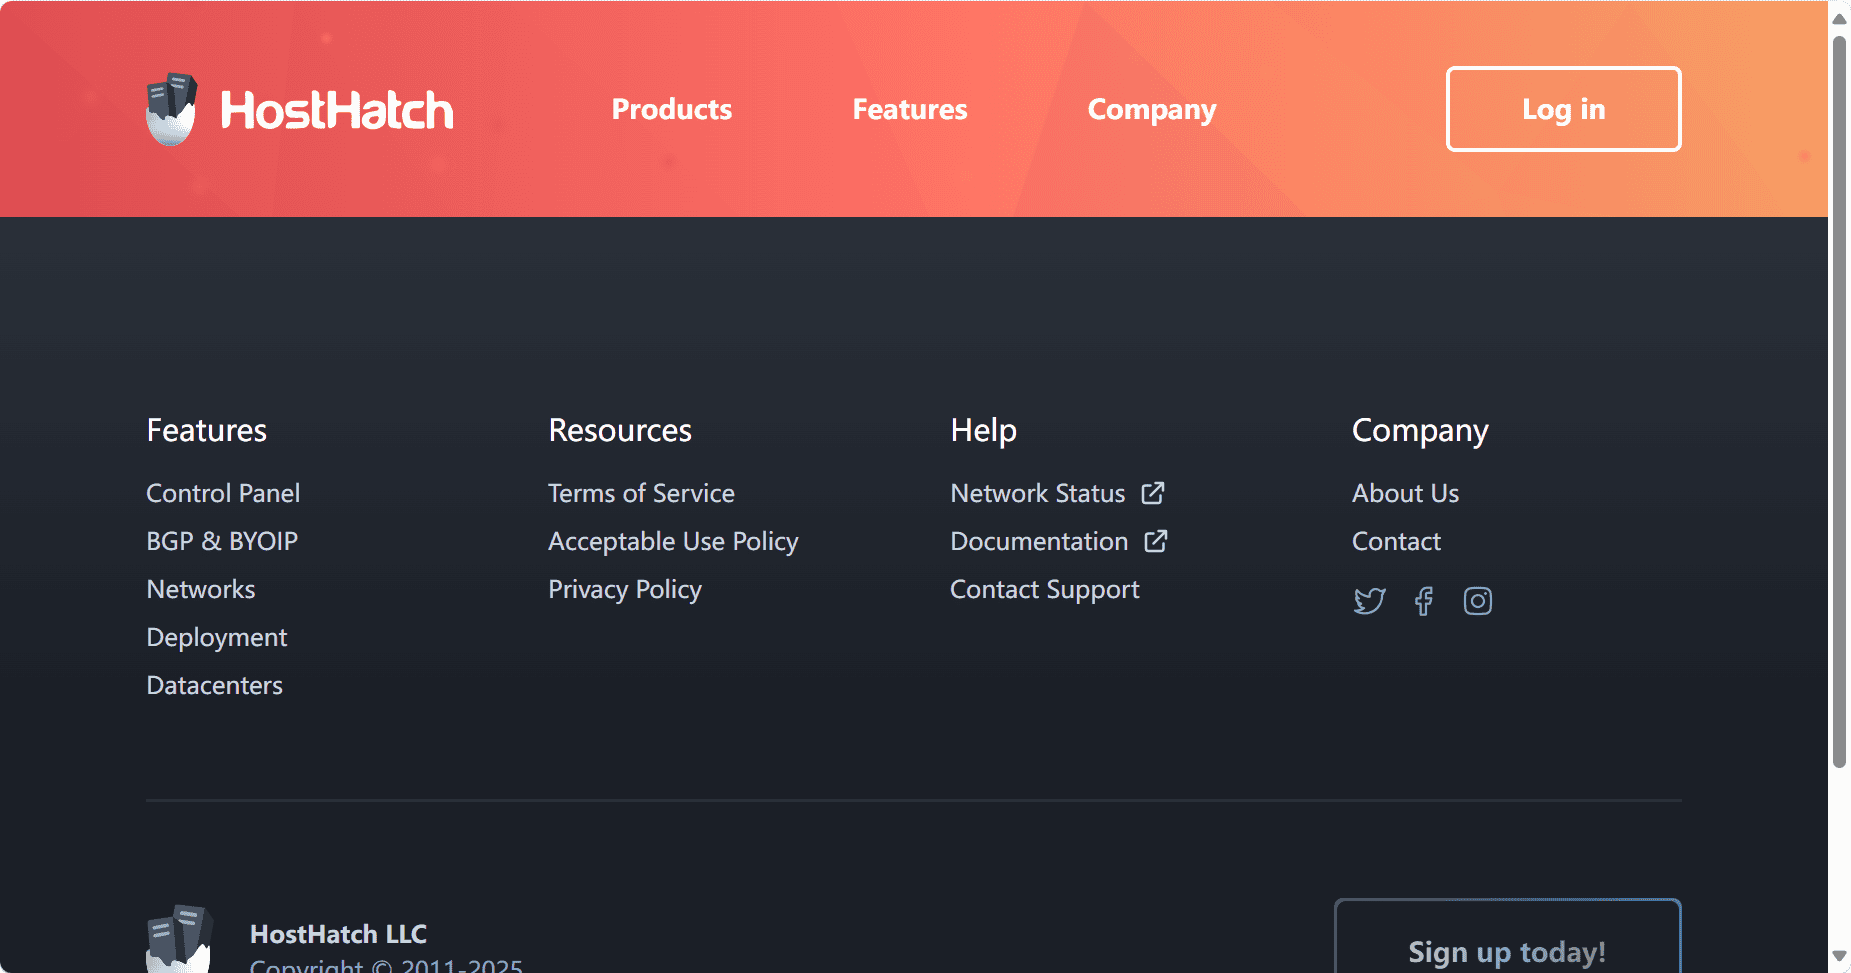Open the Instagram social icon
The image size is (1851, 973).
[x=1477, y=601]
